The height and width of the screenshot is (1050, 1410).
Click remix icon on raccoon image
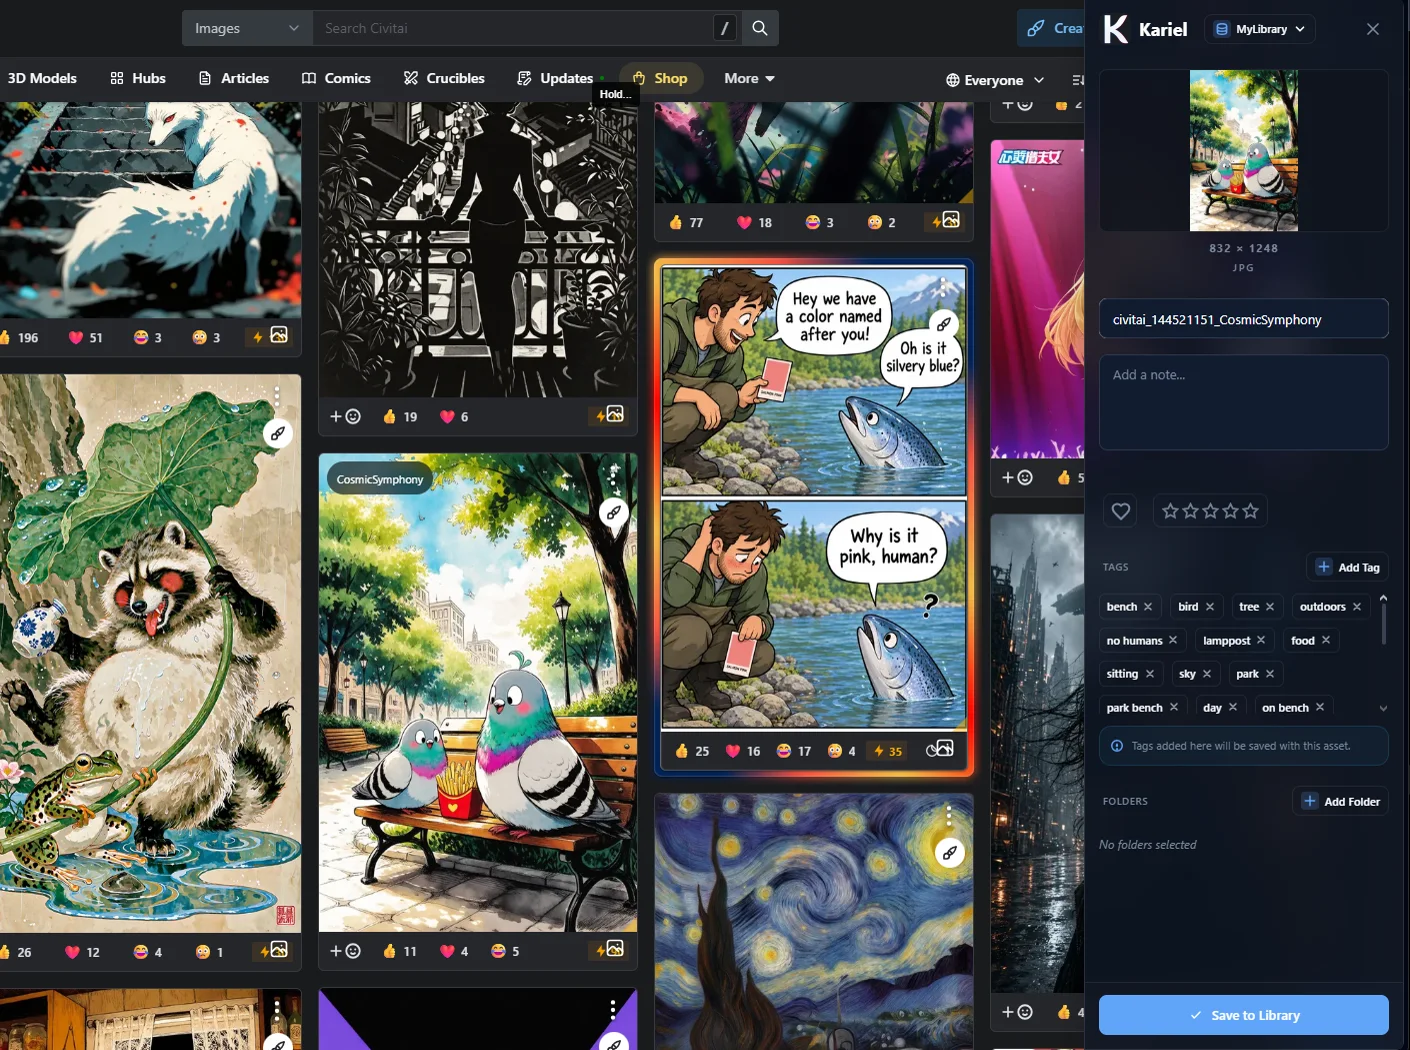pyautogui.click(x=278, y=433)
